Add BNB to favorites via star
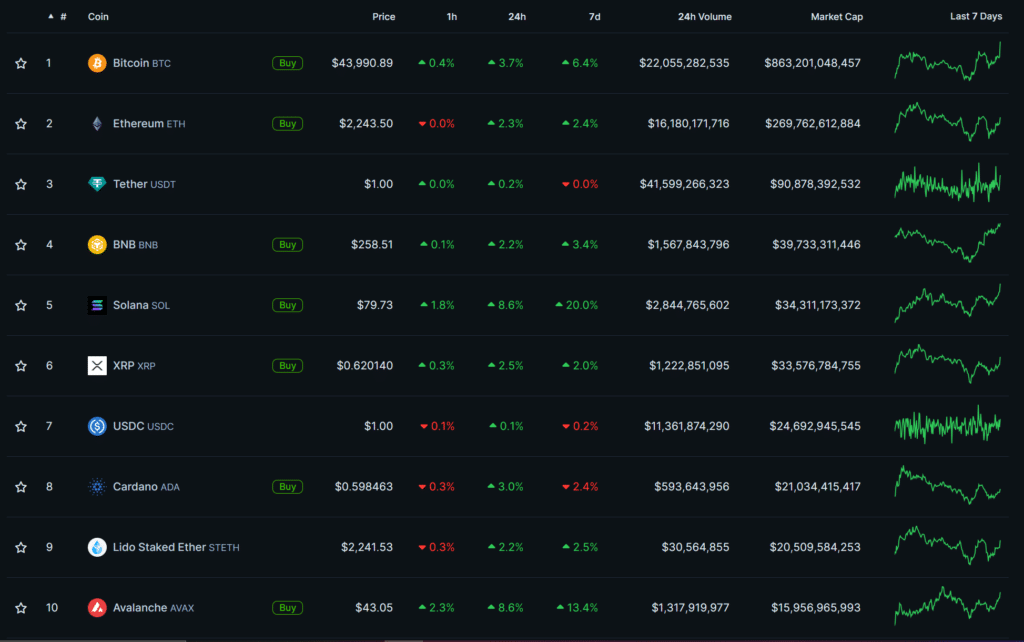 [x=21, y=245]
